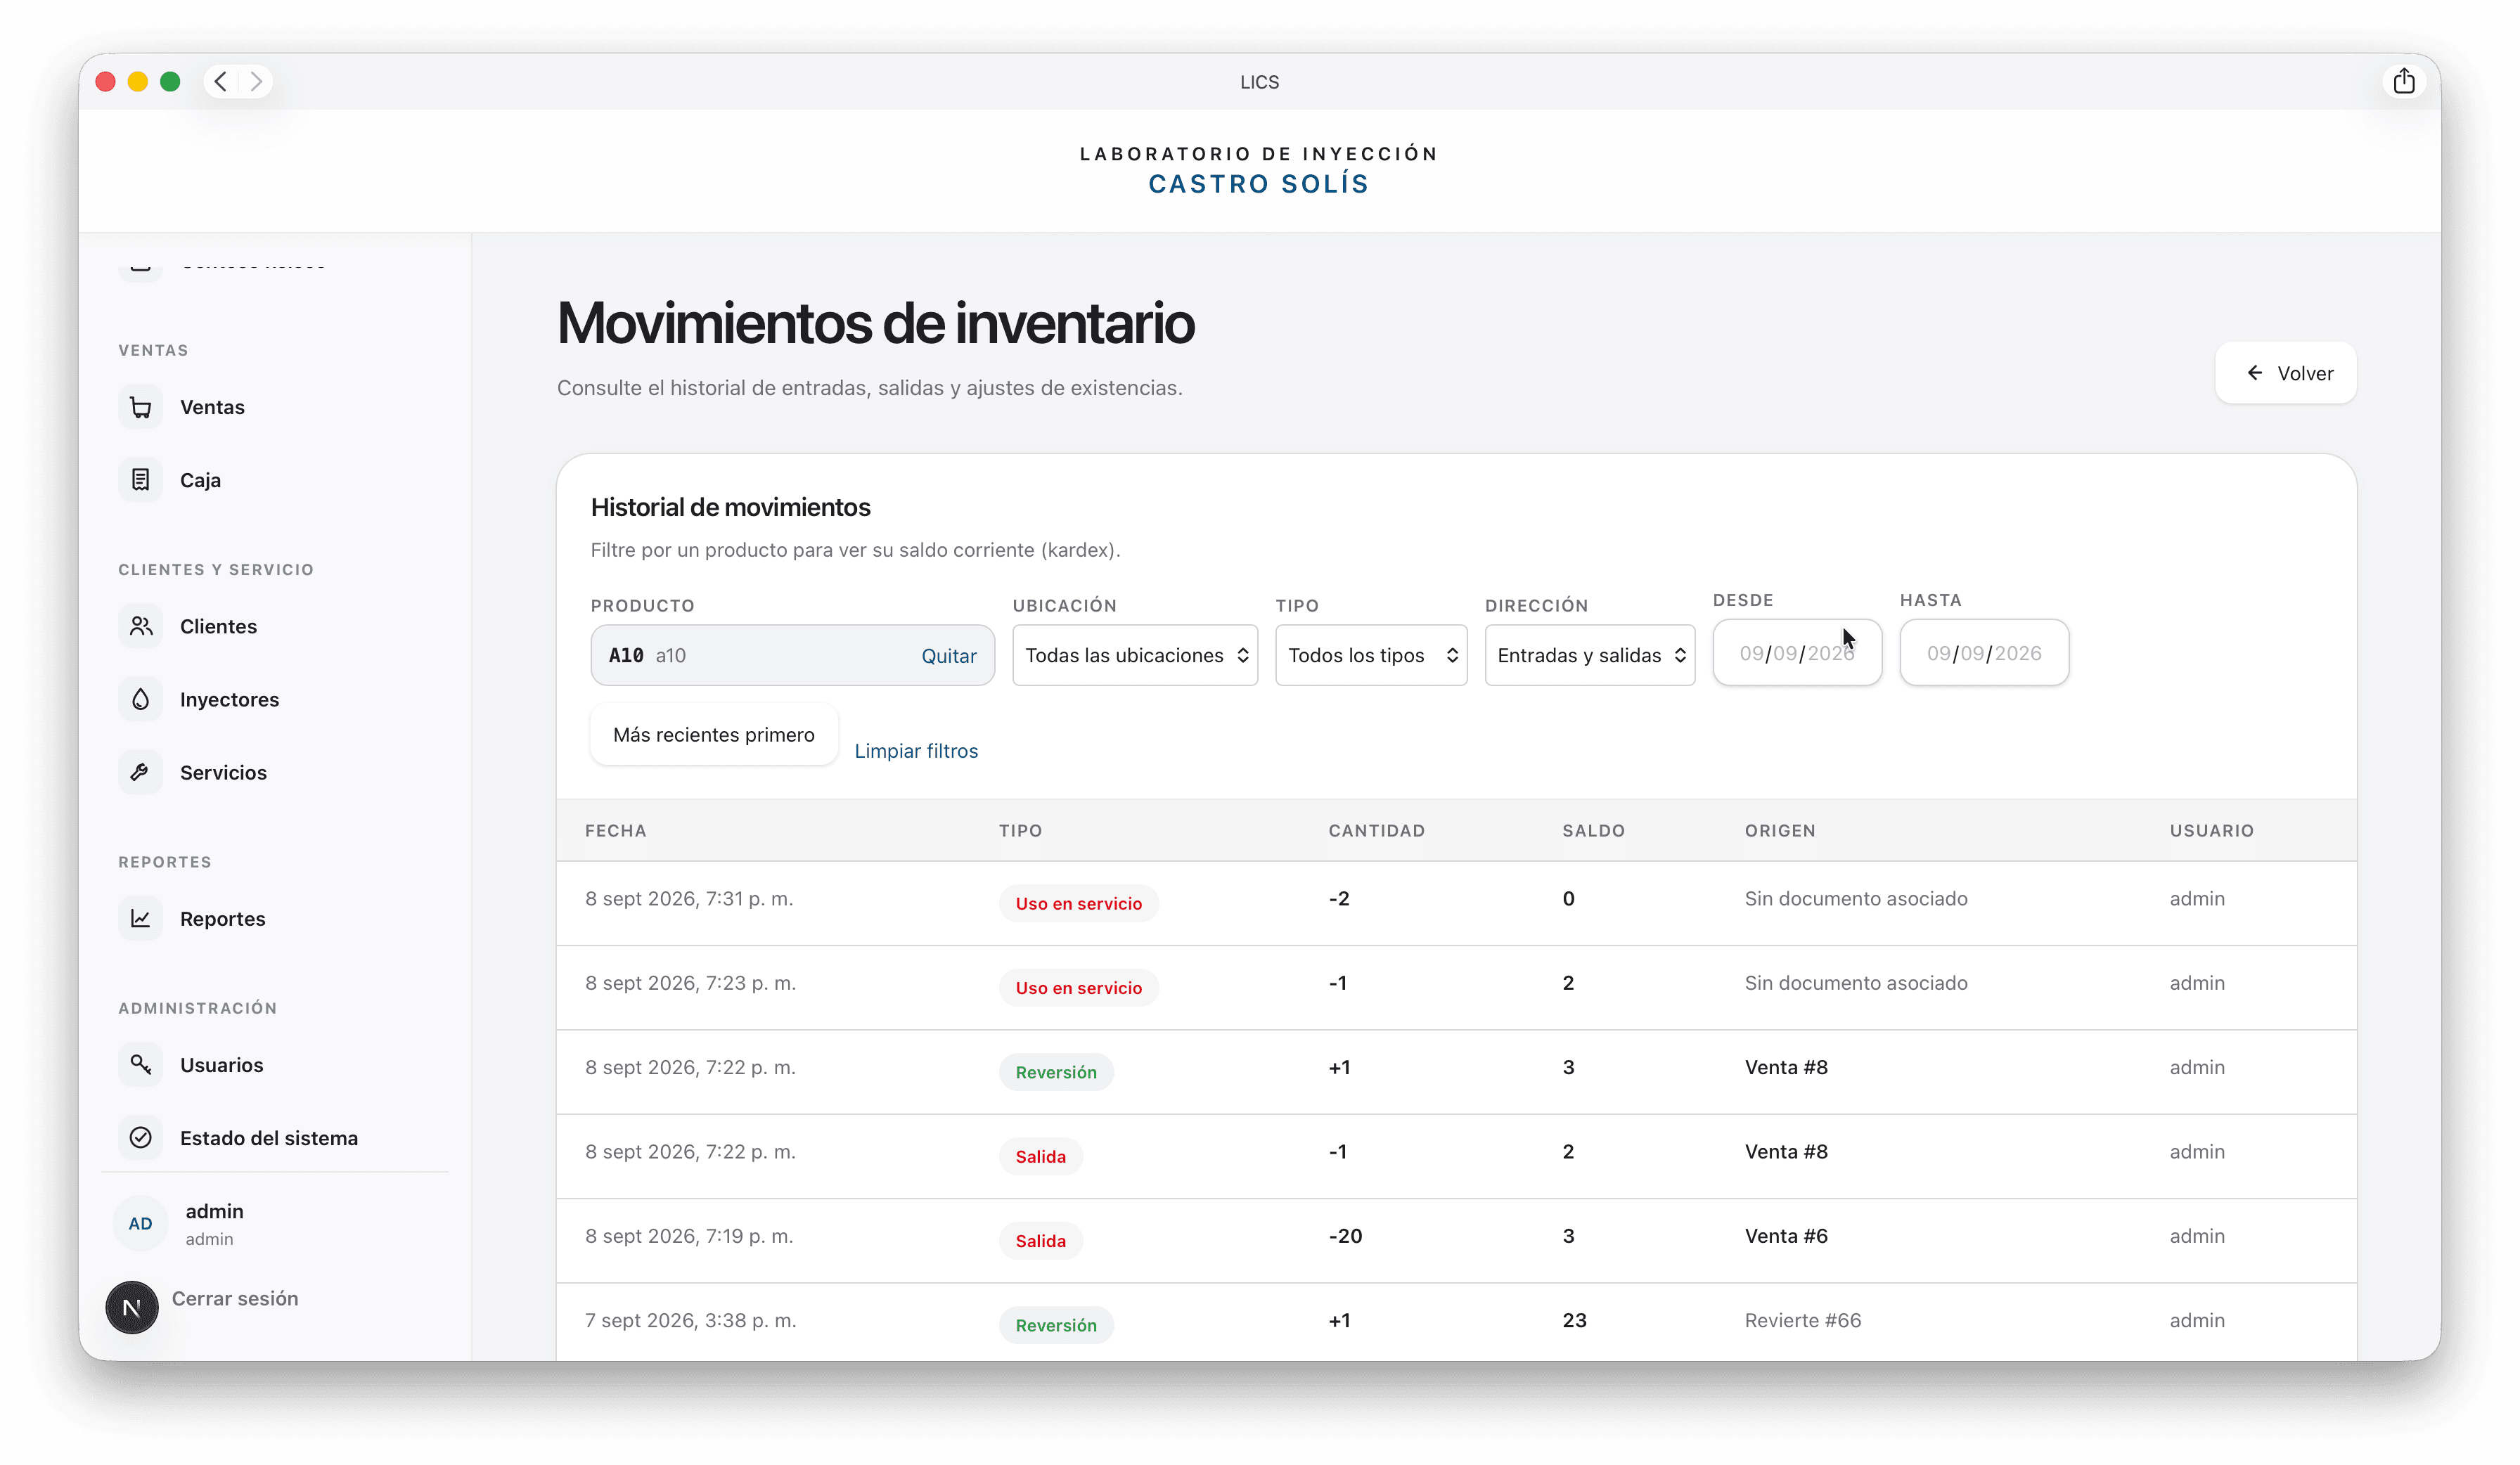Click Salida badge in Venta #8 row
This screenshot has height=1465, width=2520.
pos(1040,1156)
